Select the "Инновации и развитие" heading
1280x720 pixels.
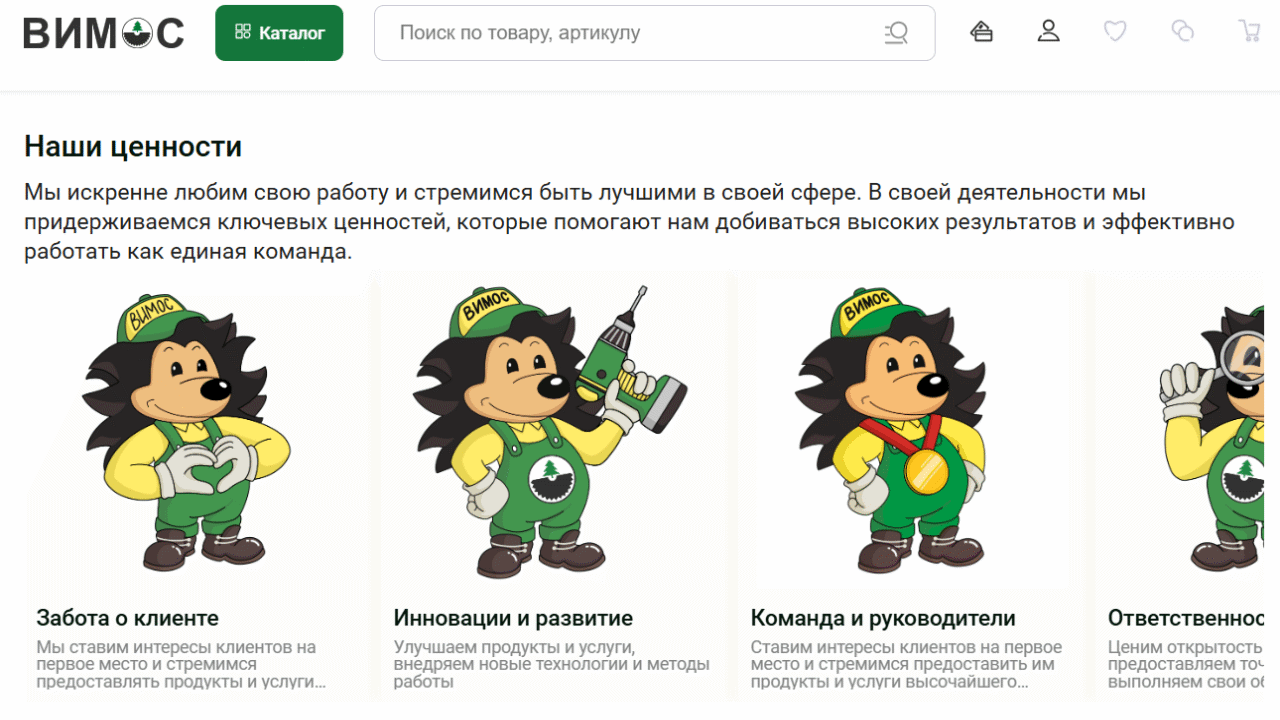pos(513,618)
